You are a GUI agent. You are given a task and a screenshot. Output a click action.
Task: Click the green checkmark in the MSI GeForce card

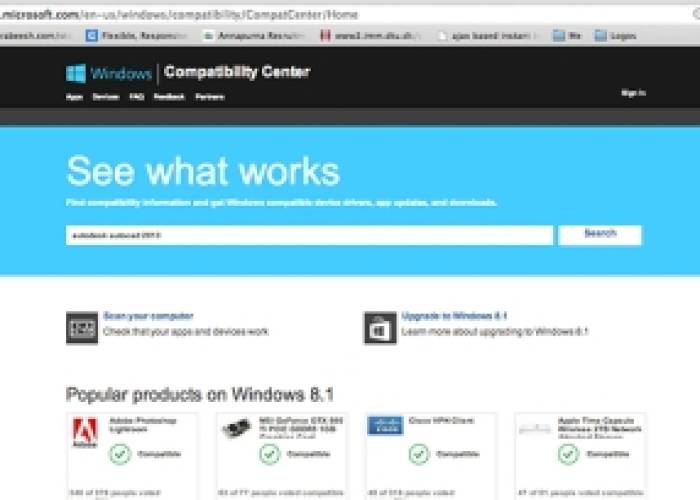(x=269, y=454)
